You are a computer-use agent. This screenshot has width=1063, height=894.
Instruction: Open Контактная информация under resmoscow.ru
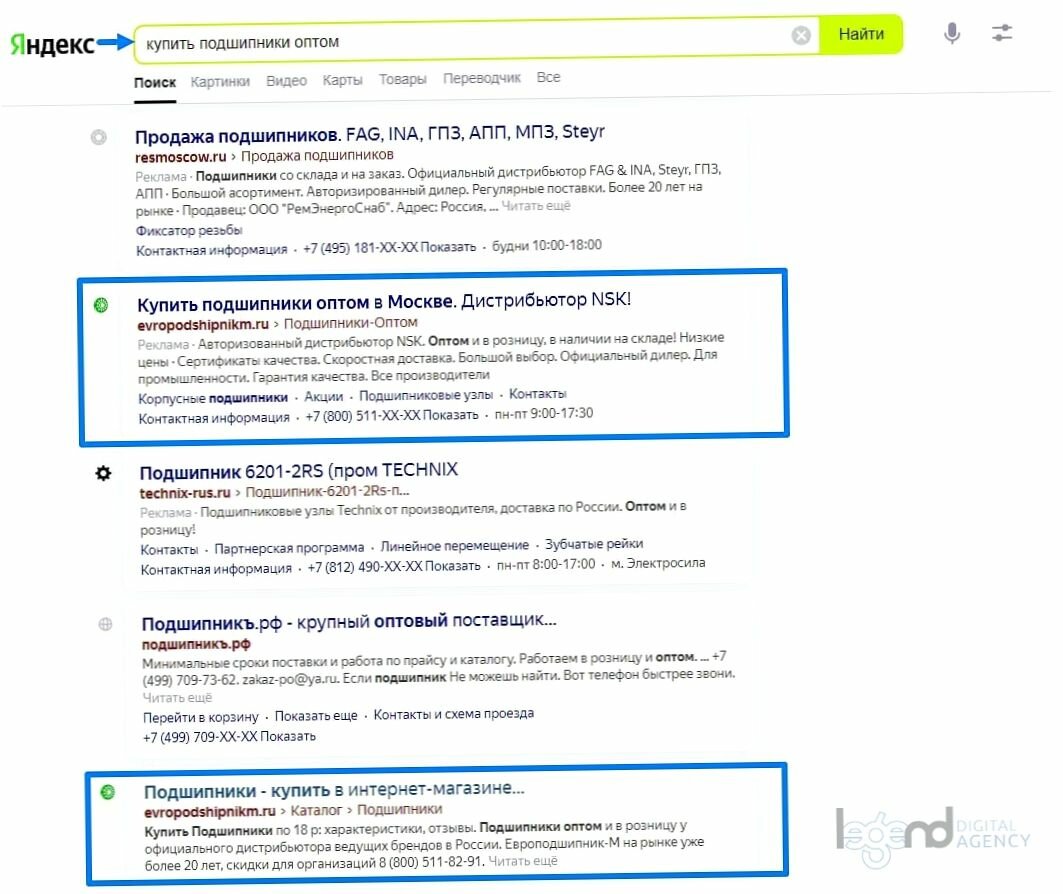tap(212, 250)
